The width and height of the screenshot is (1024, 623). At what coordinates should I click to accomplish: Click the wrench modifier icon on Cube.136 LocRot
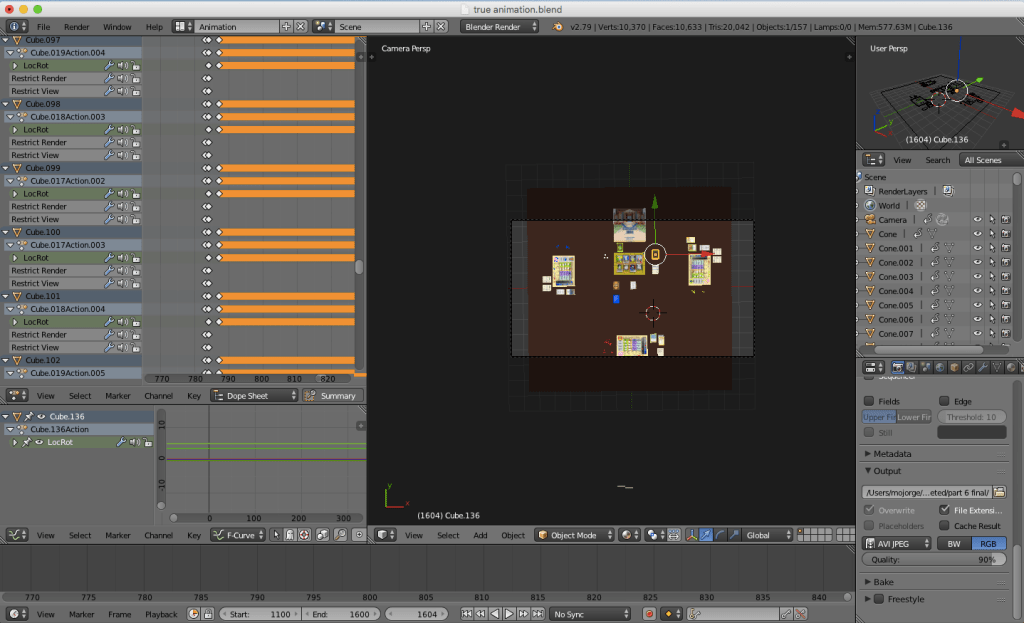(121, 442)
